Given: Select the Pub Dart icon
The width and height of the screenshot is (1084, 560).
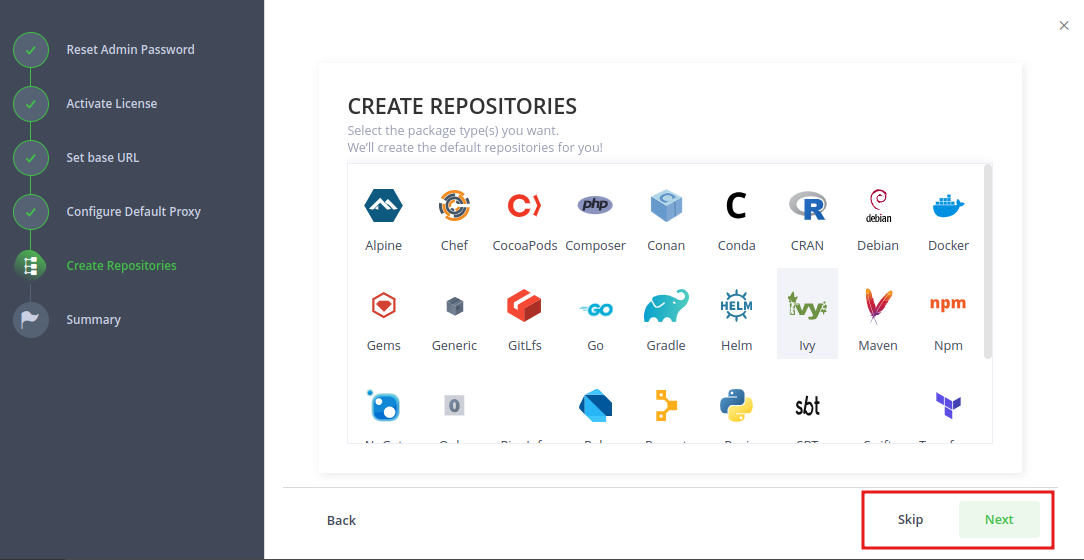Looking at the screenshot, I should (x=595, y=406).
